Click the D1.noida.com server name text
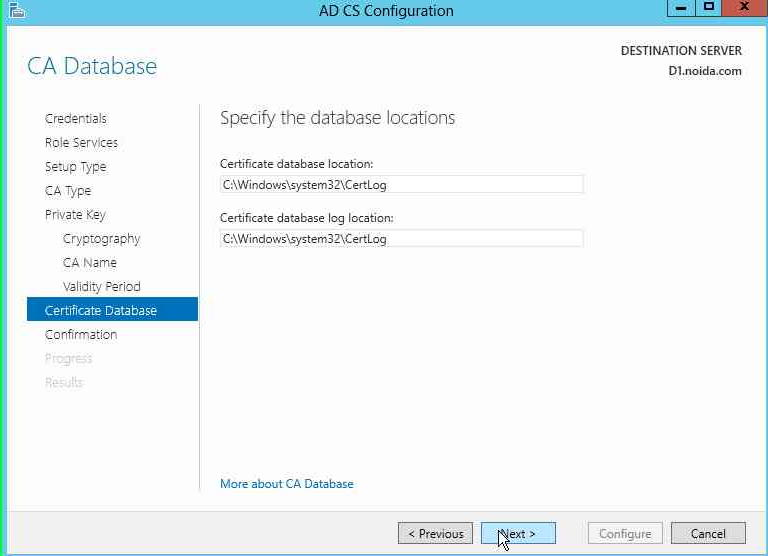This screenshot has height=556, width=768. 705,71
